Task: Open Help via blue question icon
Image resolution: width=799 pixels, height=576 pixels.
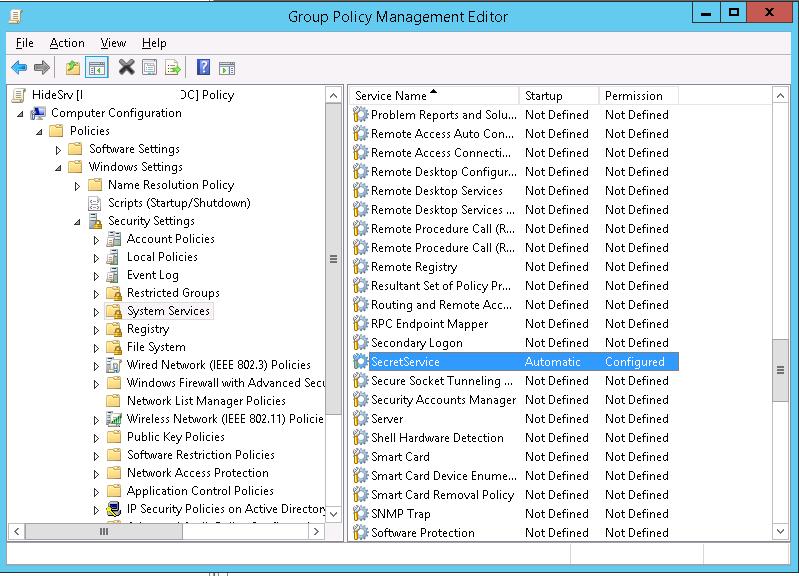Action: click(x=203, y=68)
